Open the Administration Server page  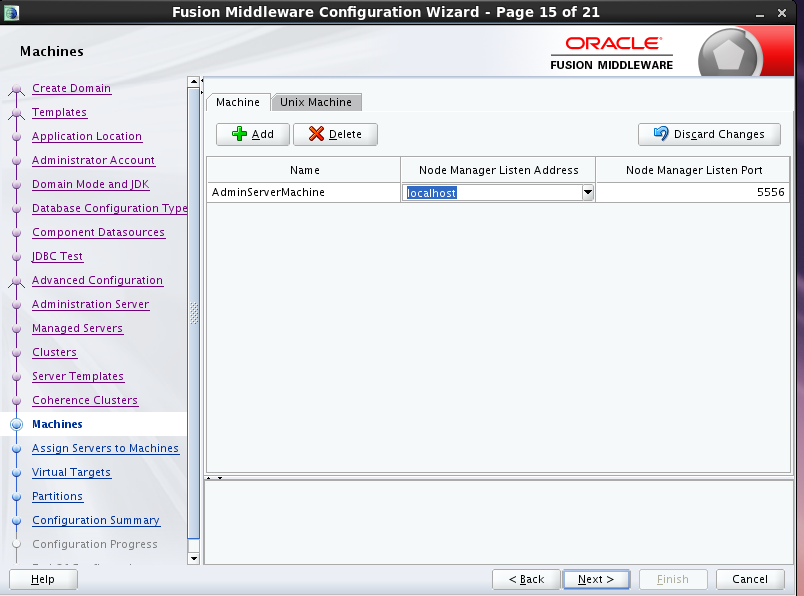pyautogui.click(x=90, y=304)
